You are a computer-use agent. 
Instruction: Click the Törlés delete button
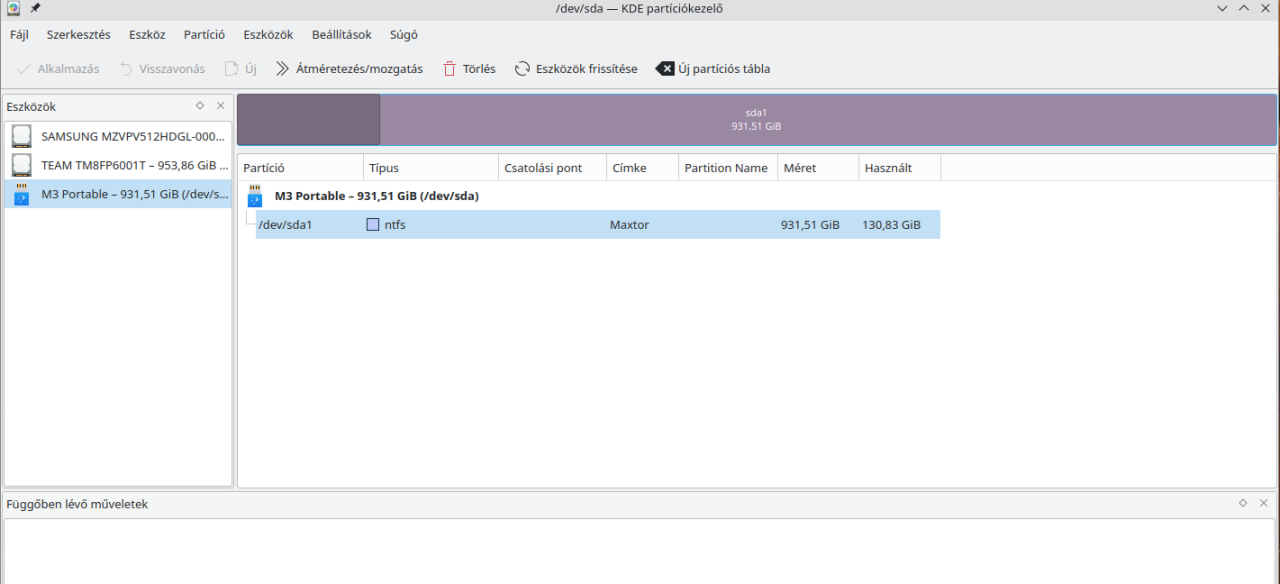pos(469,69)
